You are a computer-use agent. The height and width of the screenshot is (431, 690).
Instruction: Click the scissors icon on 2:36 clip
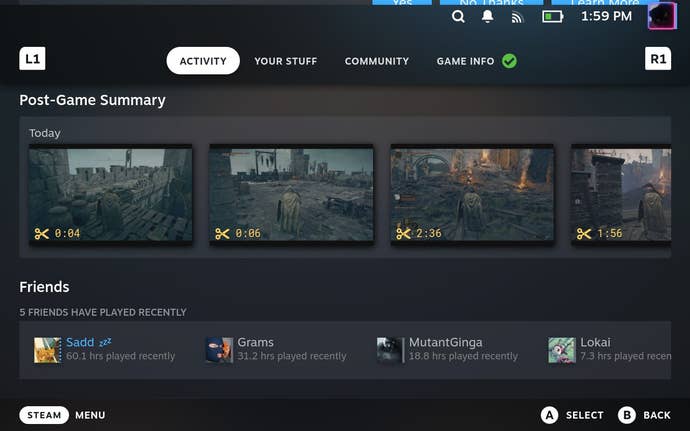click(x=403, y=233)
